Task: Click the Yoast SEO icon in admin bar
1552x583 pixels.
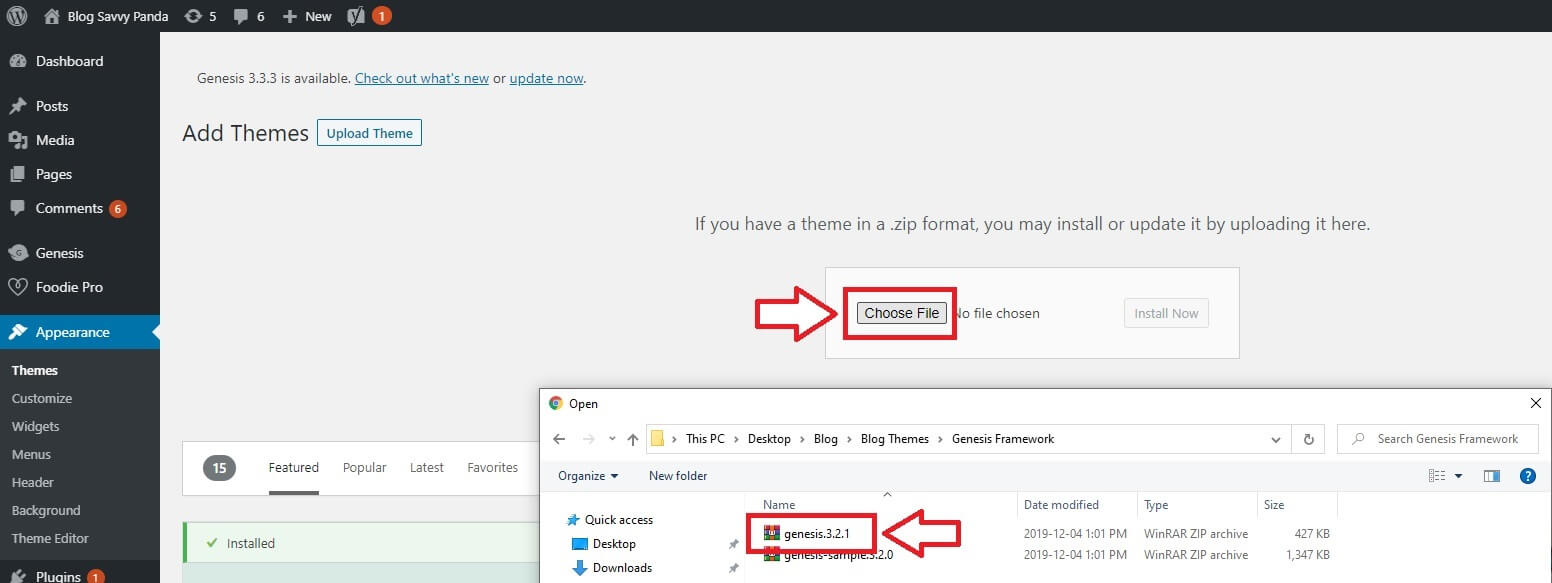Action: (x=356, y=16)
